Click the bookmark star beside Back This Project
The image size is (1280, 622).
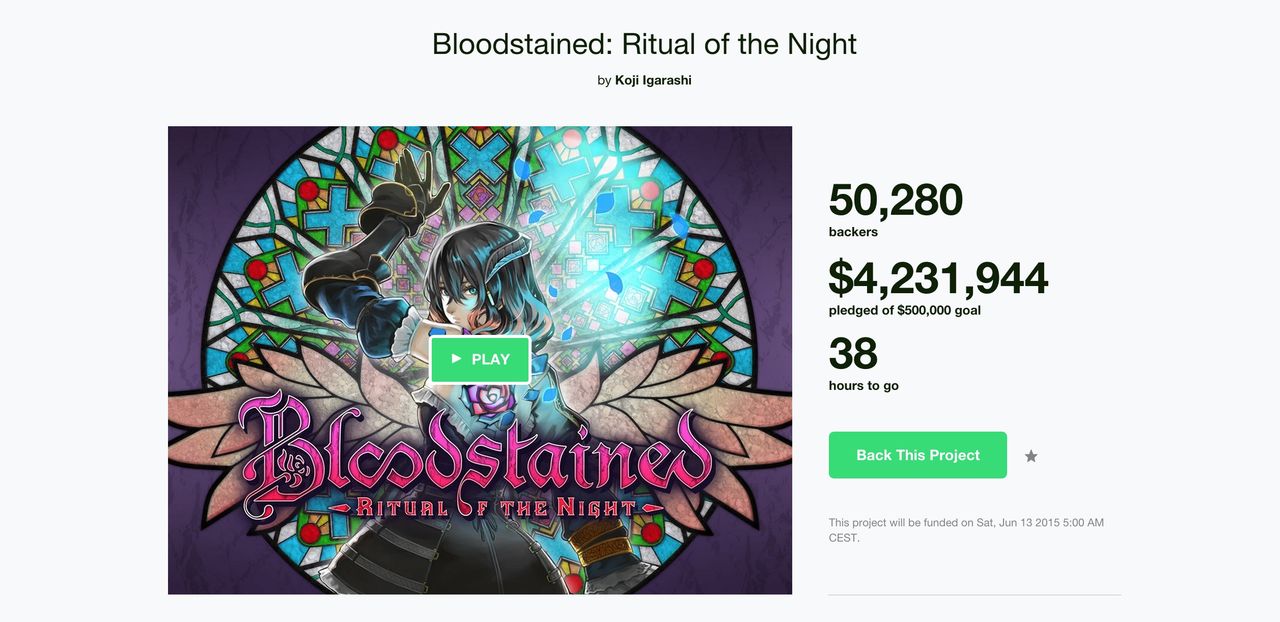1030,456
